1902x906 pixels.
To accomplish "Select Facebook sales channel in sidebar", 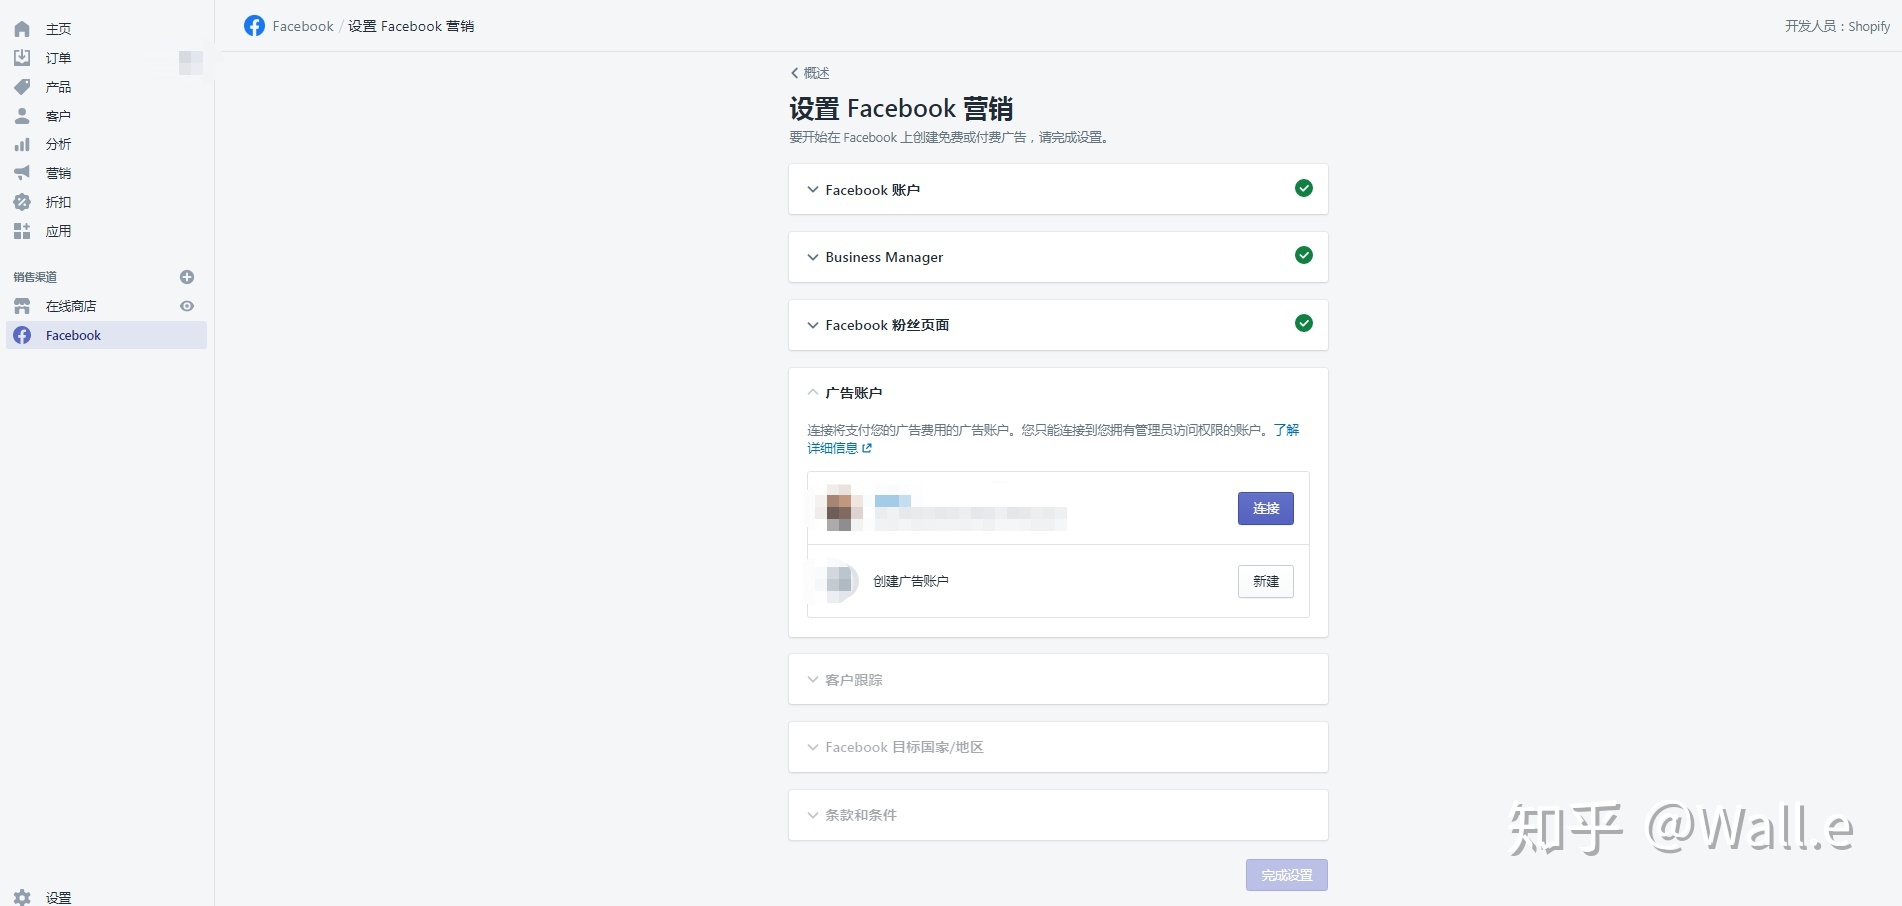I will click(x=106, y=335).
